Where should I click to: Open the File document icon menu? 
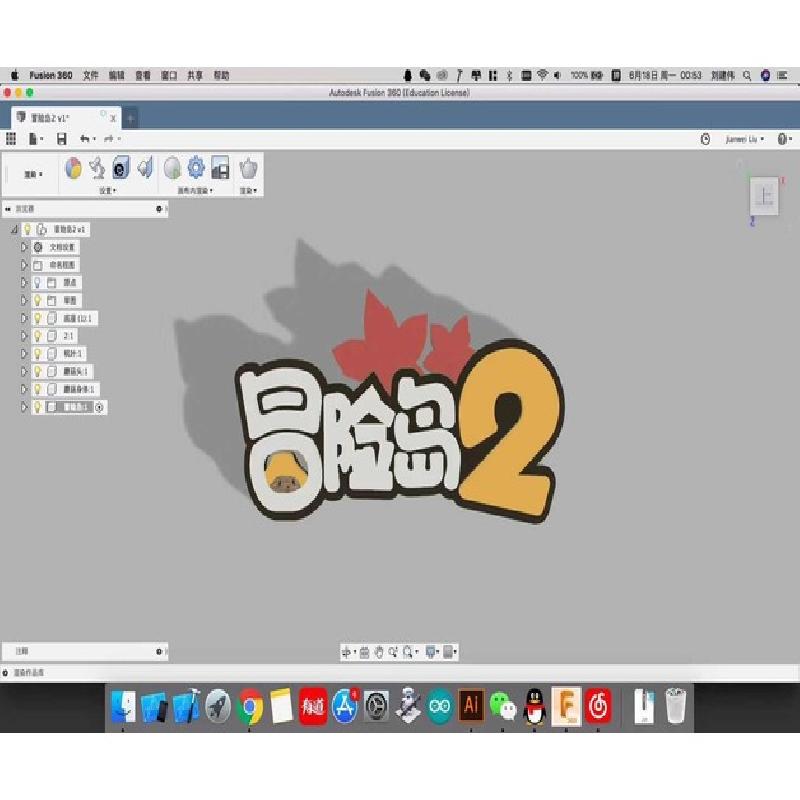[36, 139]
